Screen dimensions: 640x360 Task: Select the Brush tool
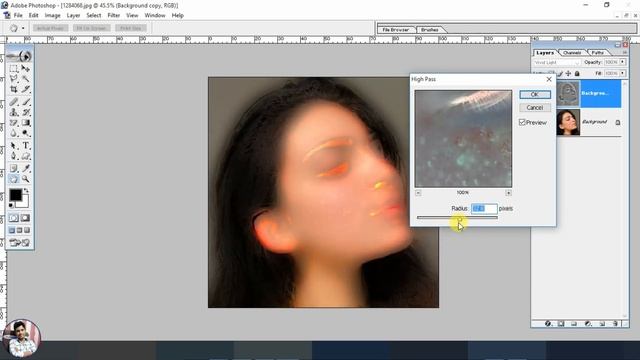[x=26, y=102]
